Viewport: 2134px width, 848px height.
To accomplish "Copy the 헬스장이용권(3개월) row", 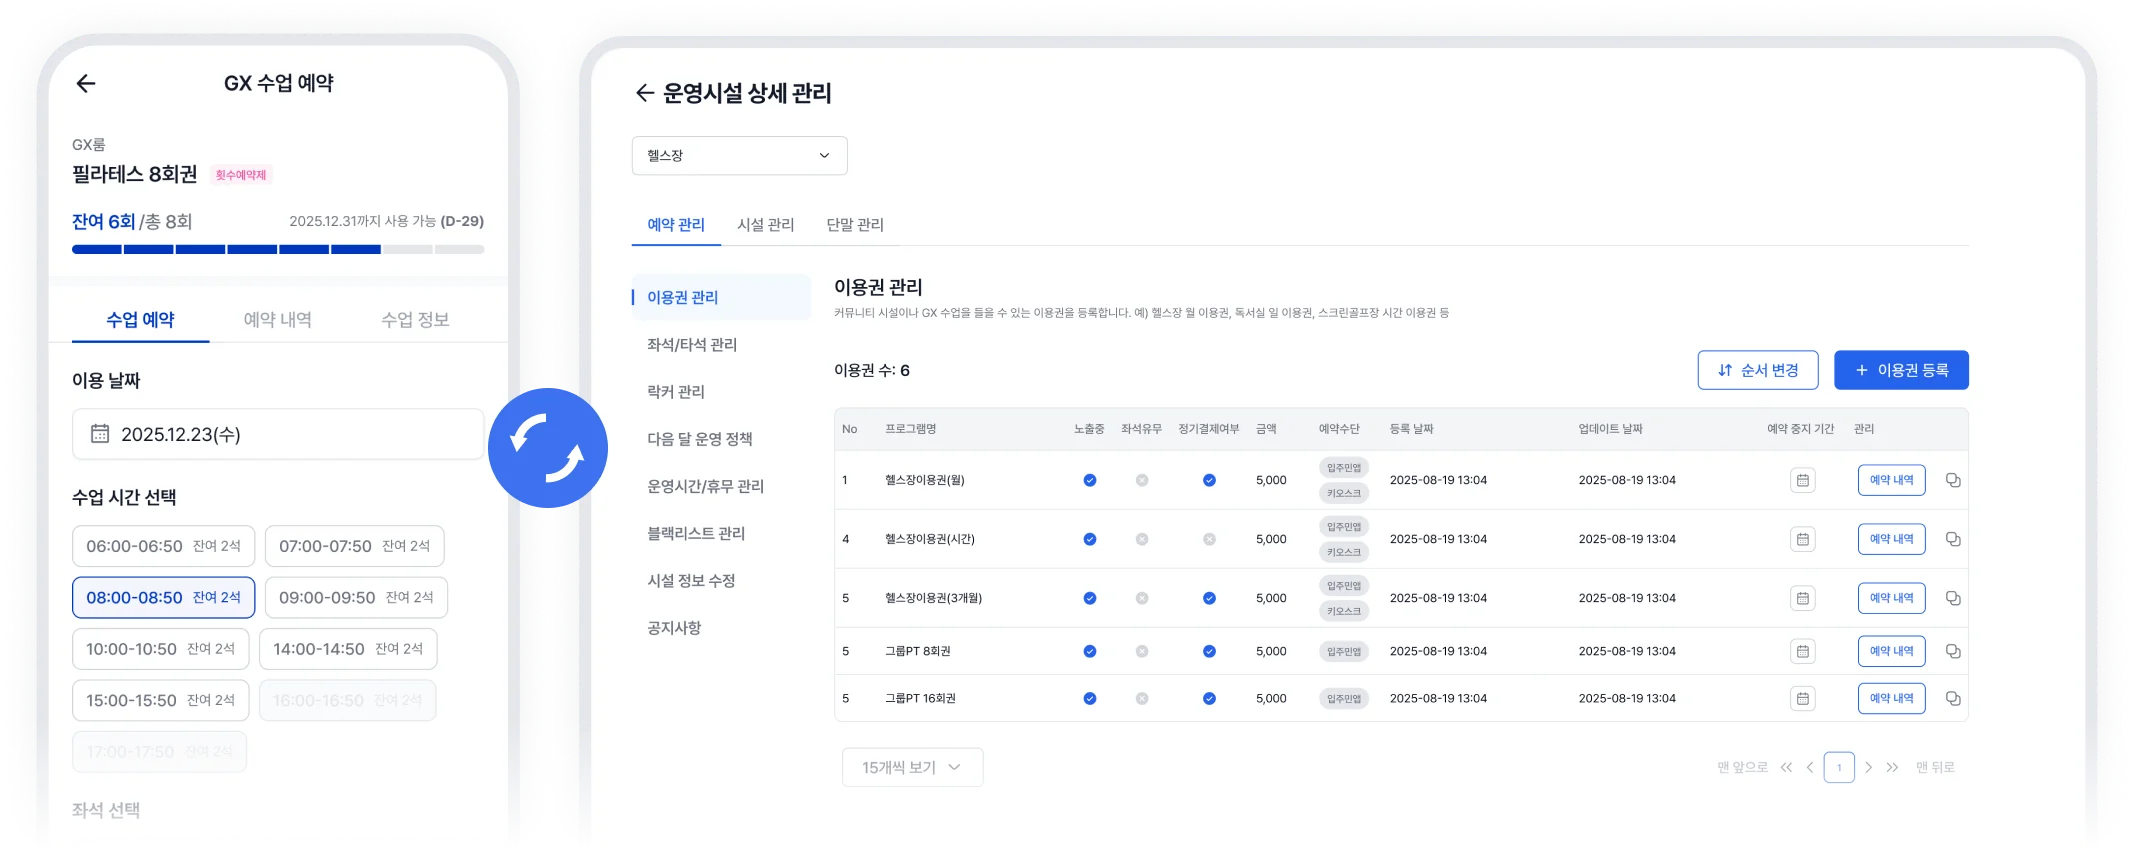I will coord(1952,598).
